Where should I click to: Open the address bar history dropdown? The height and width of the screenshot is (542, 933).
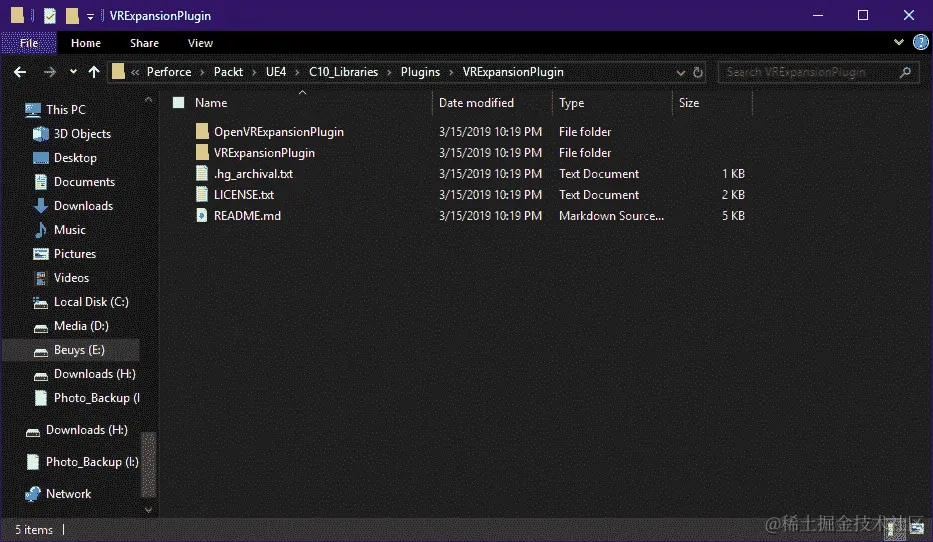click(680, 73)
